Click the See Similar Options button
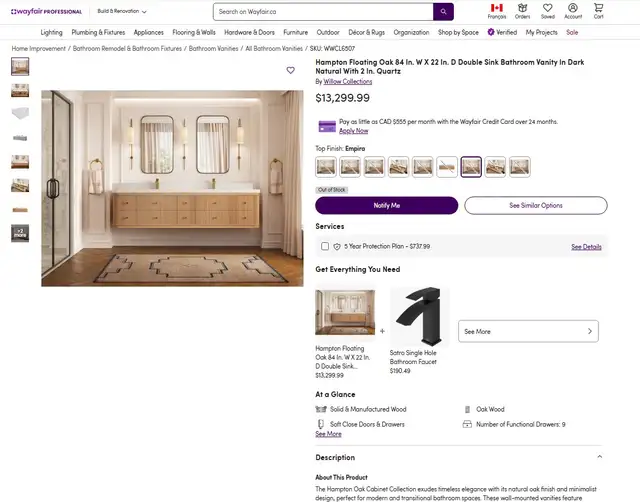 point(535,205)
